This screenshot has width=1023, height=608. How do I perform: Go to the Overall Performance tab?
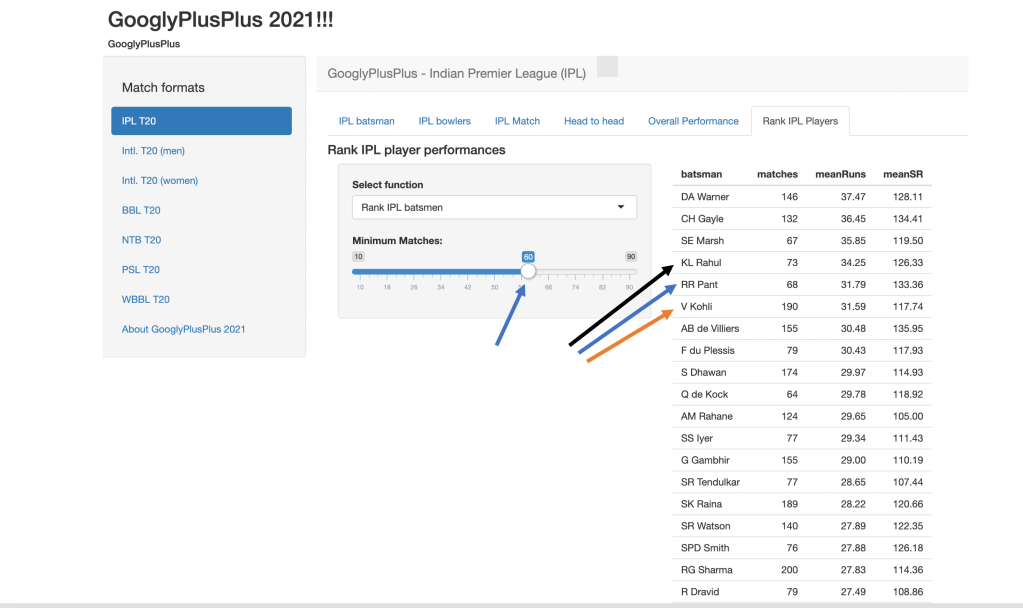693,121
